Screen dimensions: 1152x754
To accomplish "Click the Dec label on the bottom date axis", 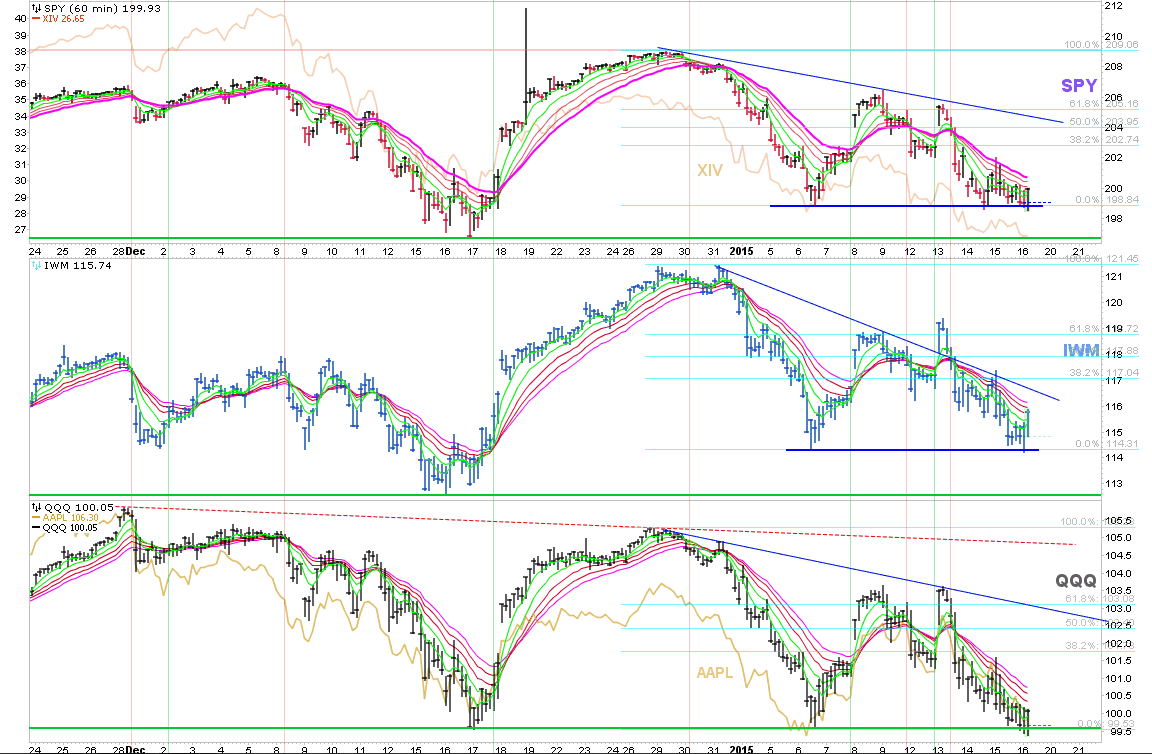I will [x=135, y=750].
